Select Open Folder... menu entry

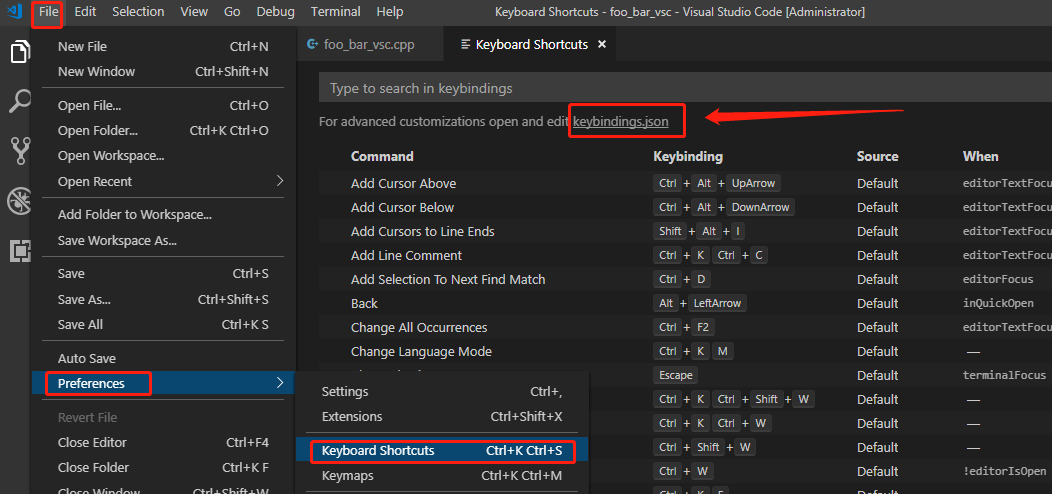click(x=163, y=130)
